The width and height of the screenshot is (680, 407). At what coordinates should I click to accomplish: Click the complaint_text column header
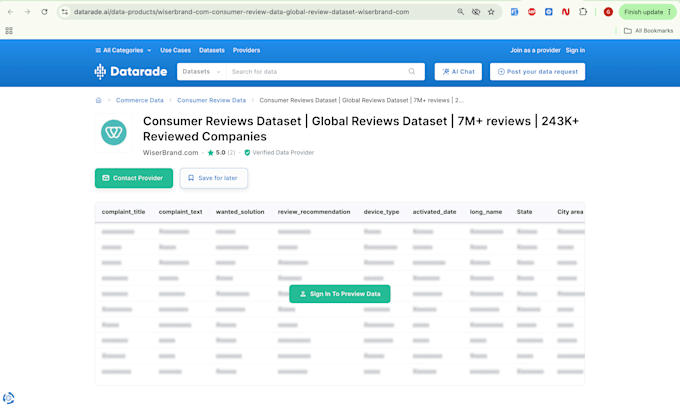(x=180, y=212)
